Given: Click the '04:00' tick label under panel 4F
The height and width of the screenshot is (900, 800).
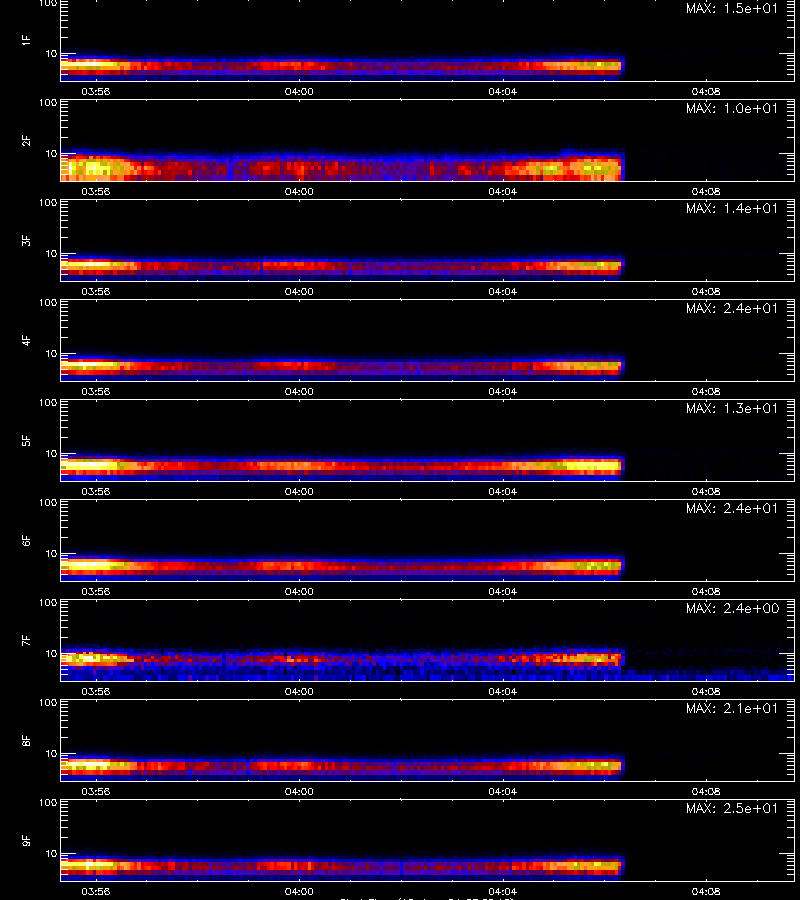Looking at the screenshot, I should [299, 391].
